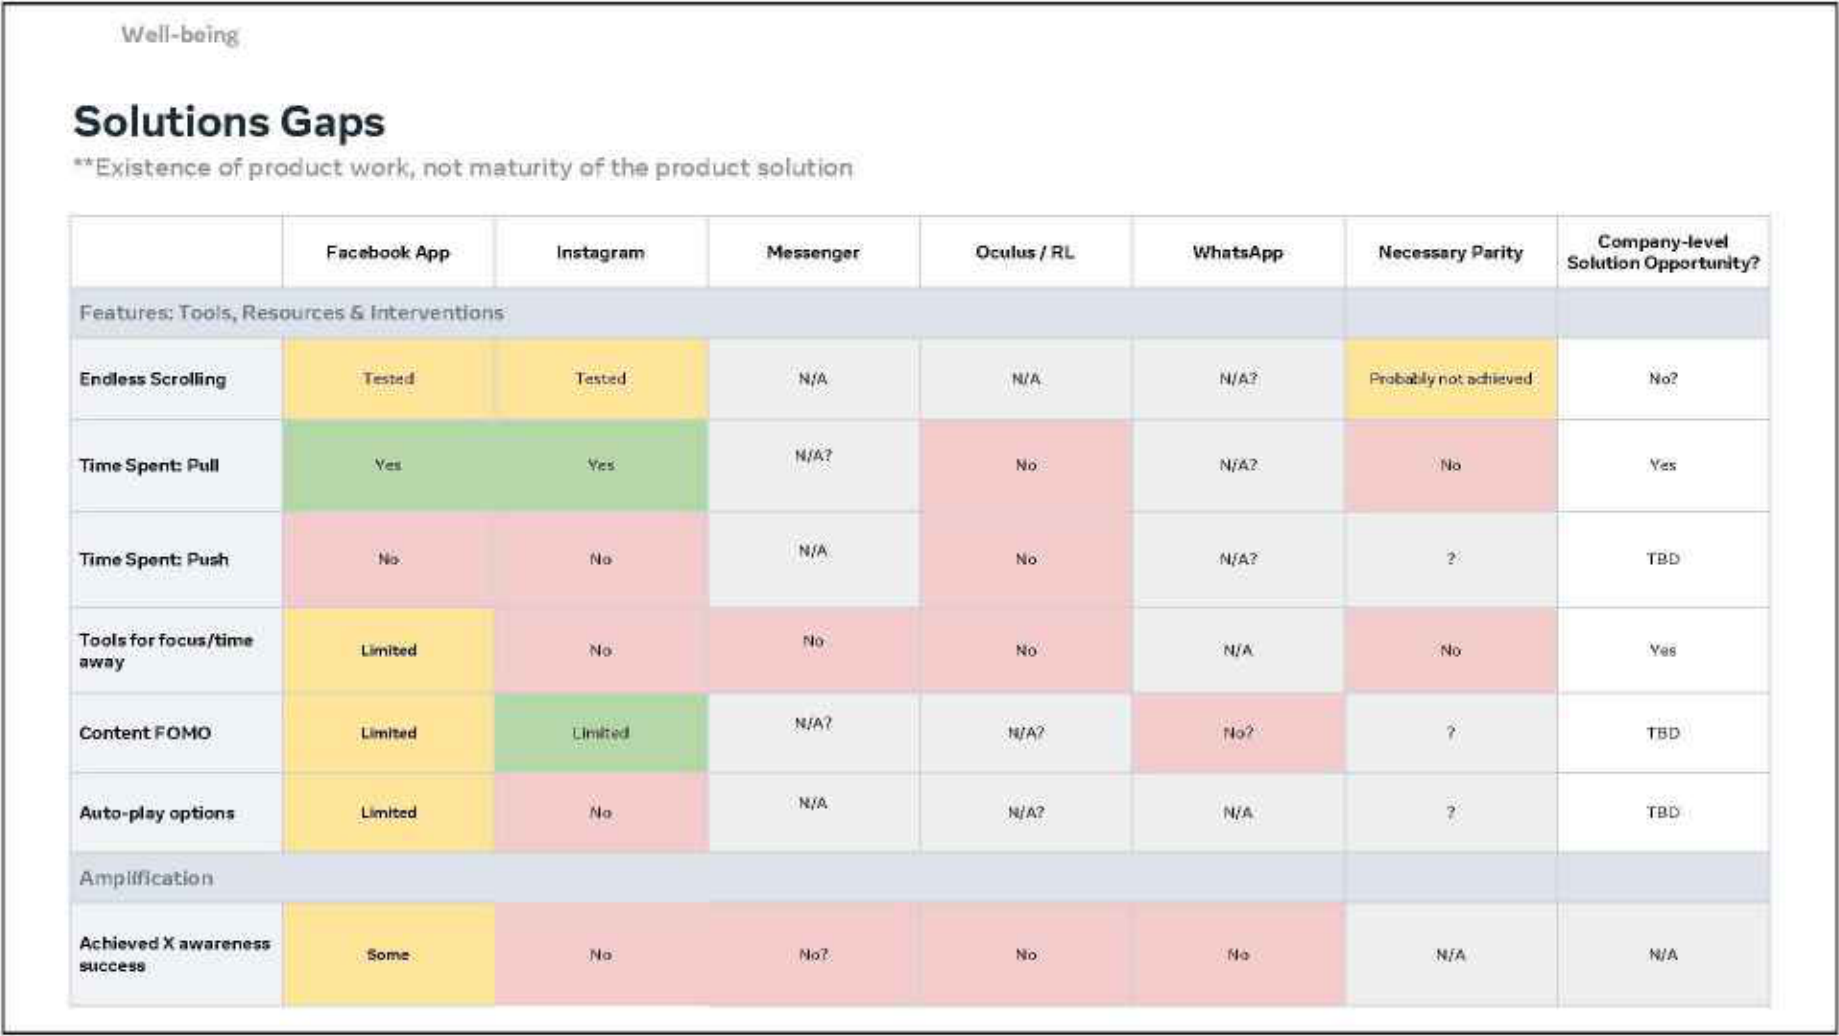Click "Tested" under Facebook App for Endless Scrolling

tap(388, 379)
